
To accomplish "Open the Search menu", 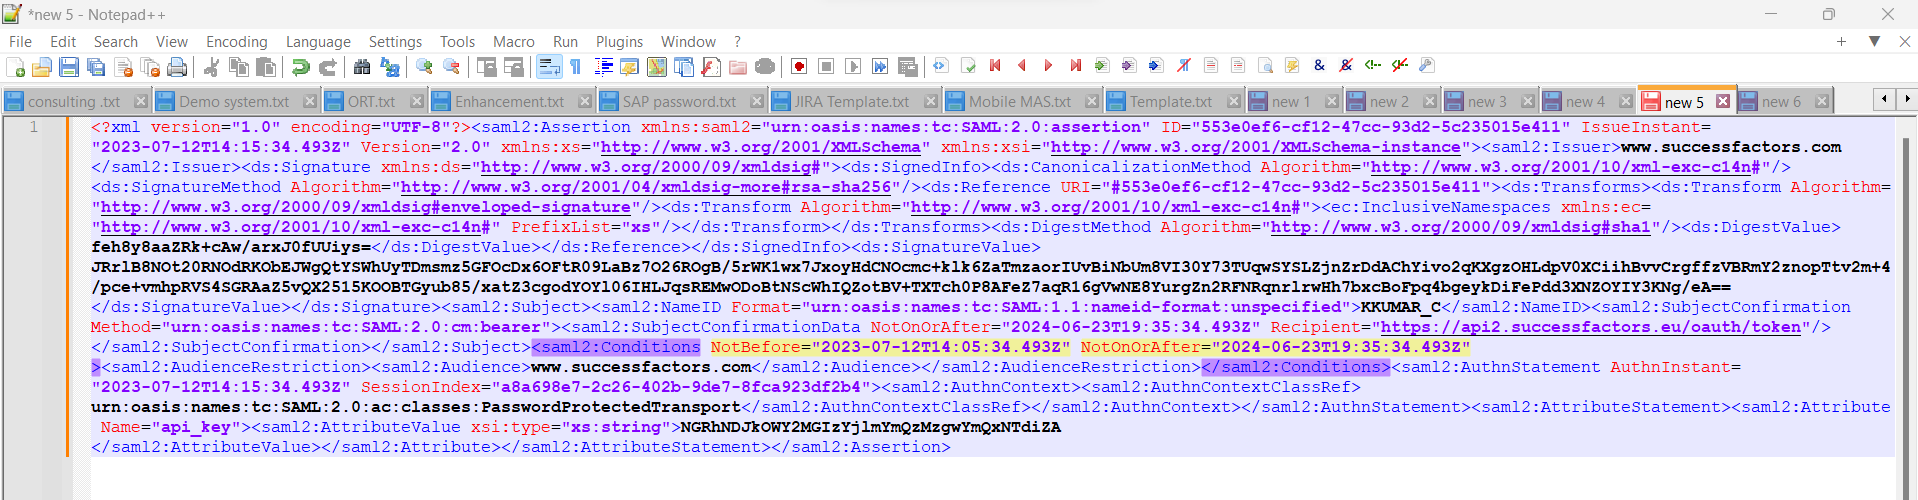I will [x=115, y=41].
